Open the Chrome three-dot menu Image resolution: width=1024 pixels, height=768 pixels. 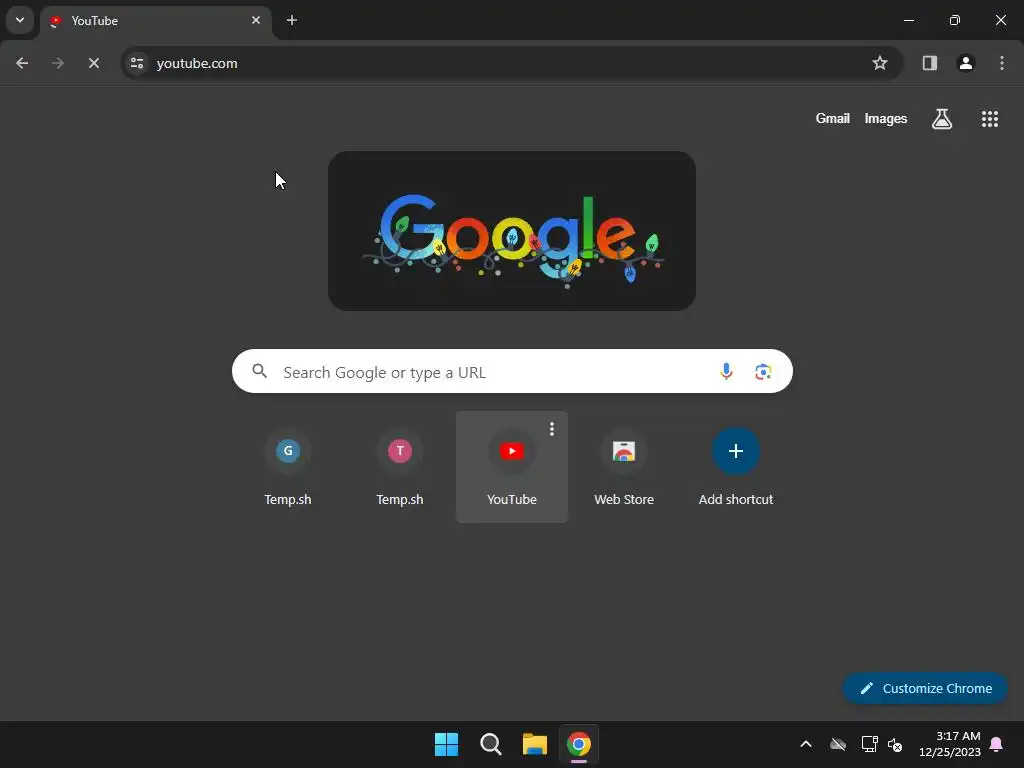pyautogui.click(x=1002, y=63)
